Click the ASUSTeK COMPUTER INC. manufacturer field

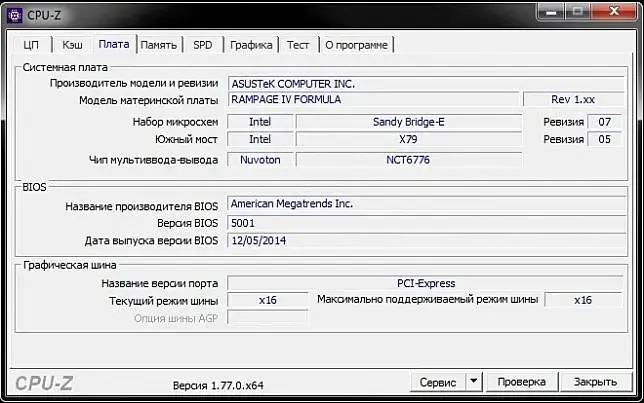pos(426,84)
